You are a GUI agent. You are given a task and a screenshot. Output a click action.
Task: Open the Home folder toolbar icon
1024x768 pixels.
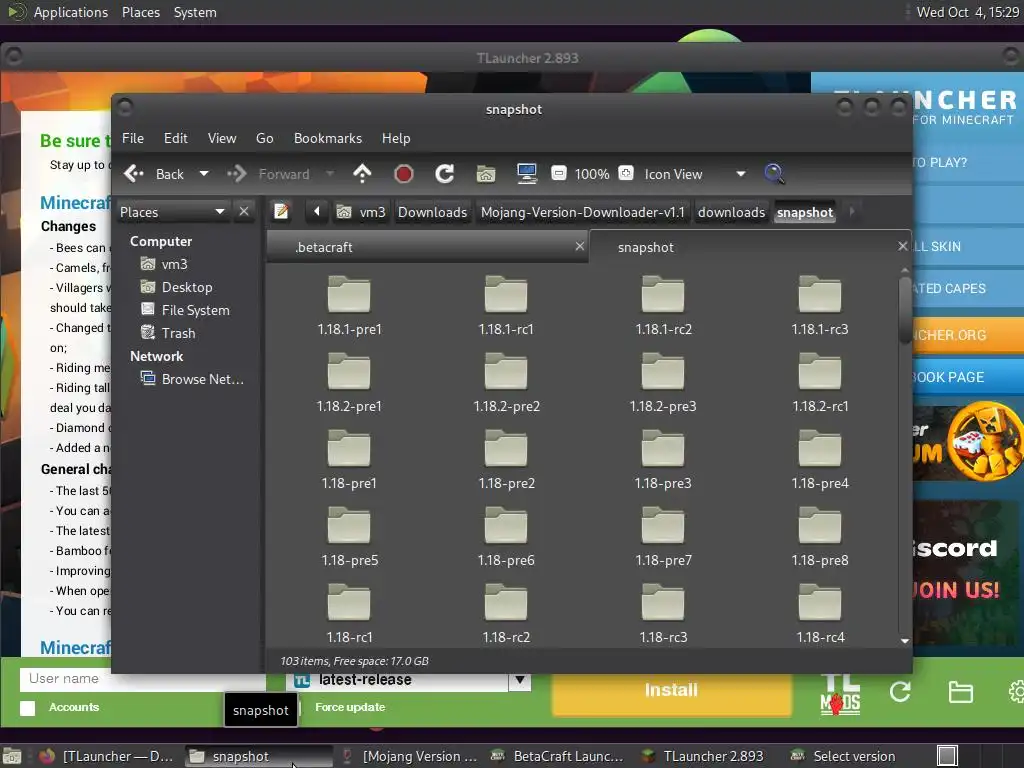click(x=486, y=174)
